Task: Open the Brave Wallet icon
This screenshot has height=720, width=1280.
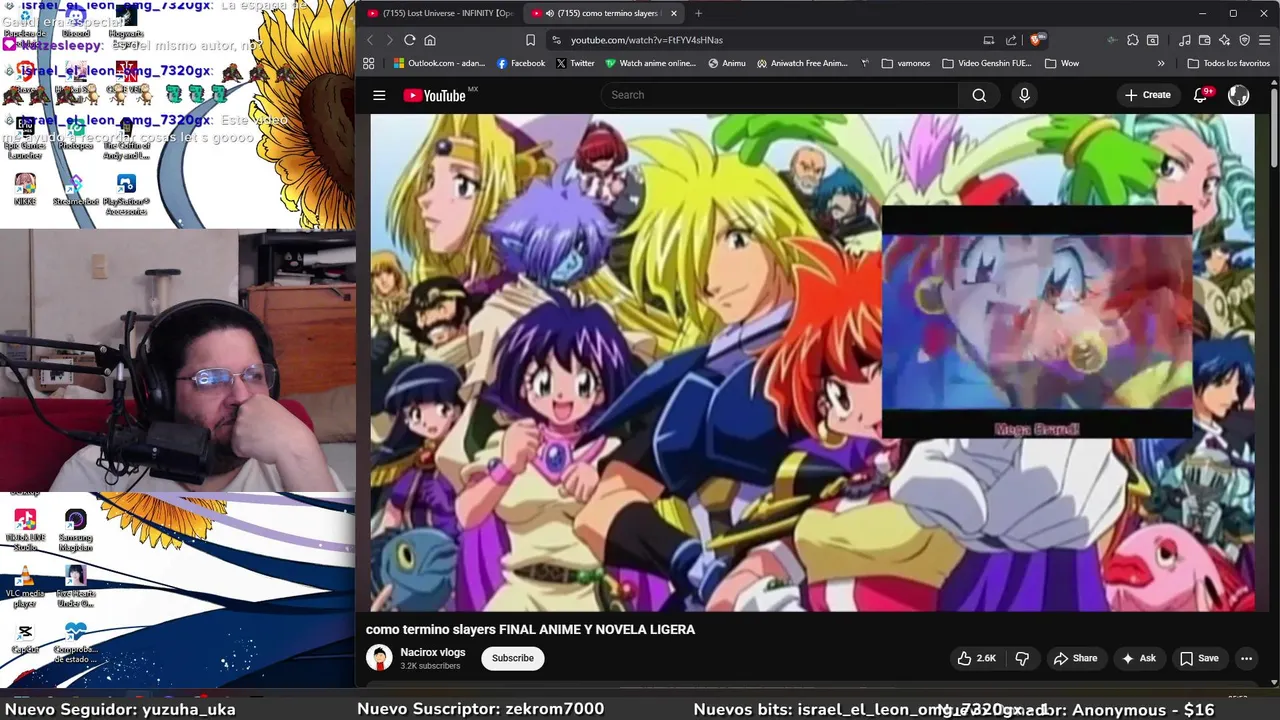Action: tap(1204, 40)
